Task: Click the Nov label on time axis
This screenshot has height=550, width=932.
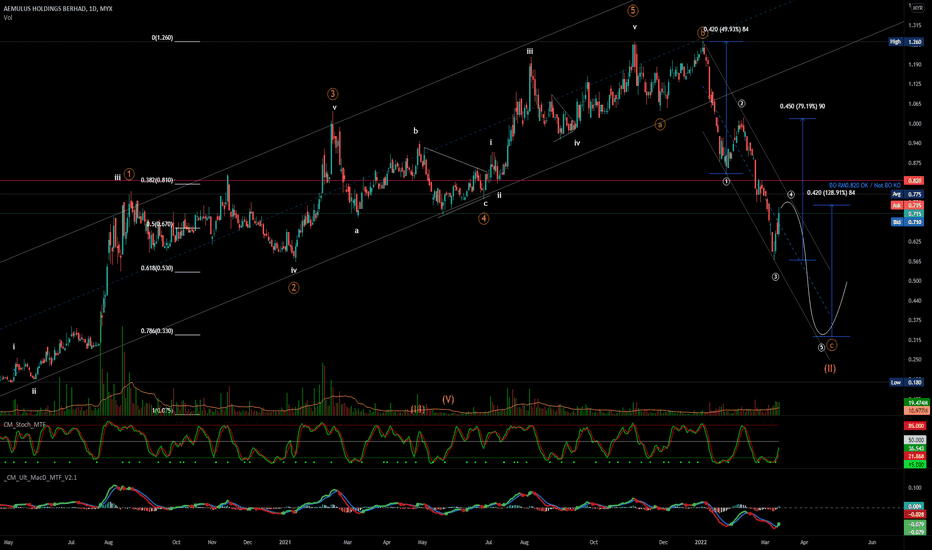Action: click(x=212, y=542)
